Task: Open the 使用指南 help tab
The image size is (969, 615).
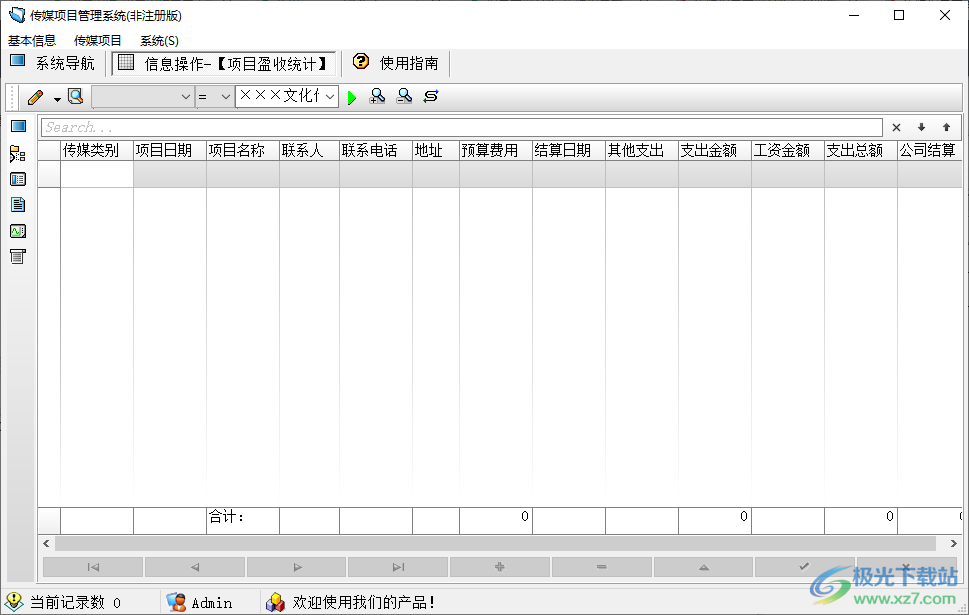Action: point(396,63)
